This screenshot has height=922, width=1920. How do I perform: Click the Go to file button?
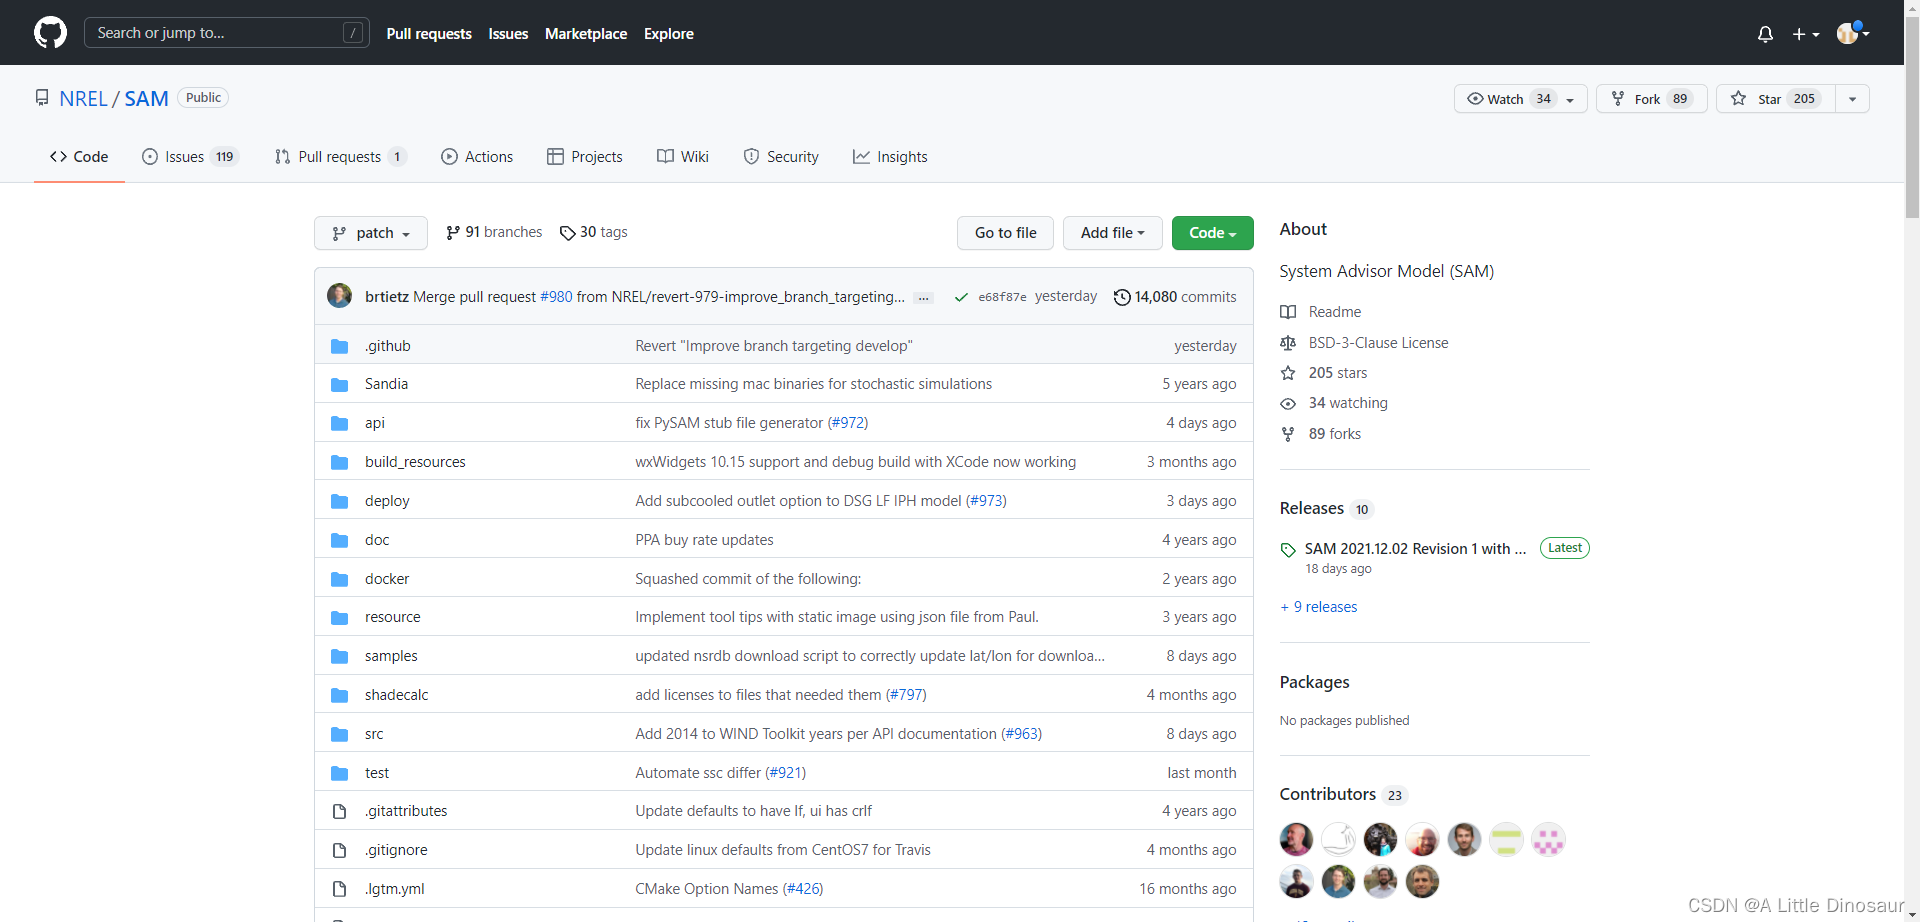coord(1005,233)
